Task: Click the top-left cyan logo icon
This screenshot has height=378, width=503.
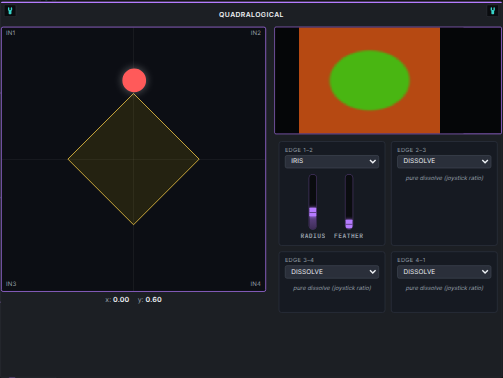Action: (10, 11)
